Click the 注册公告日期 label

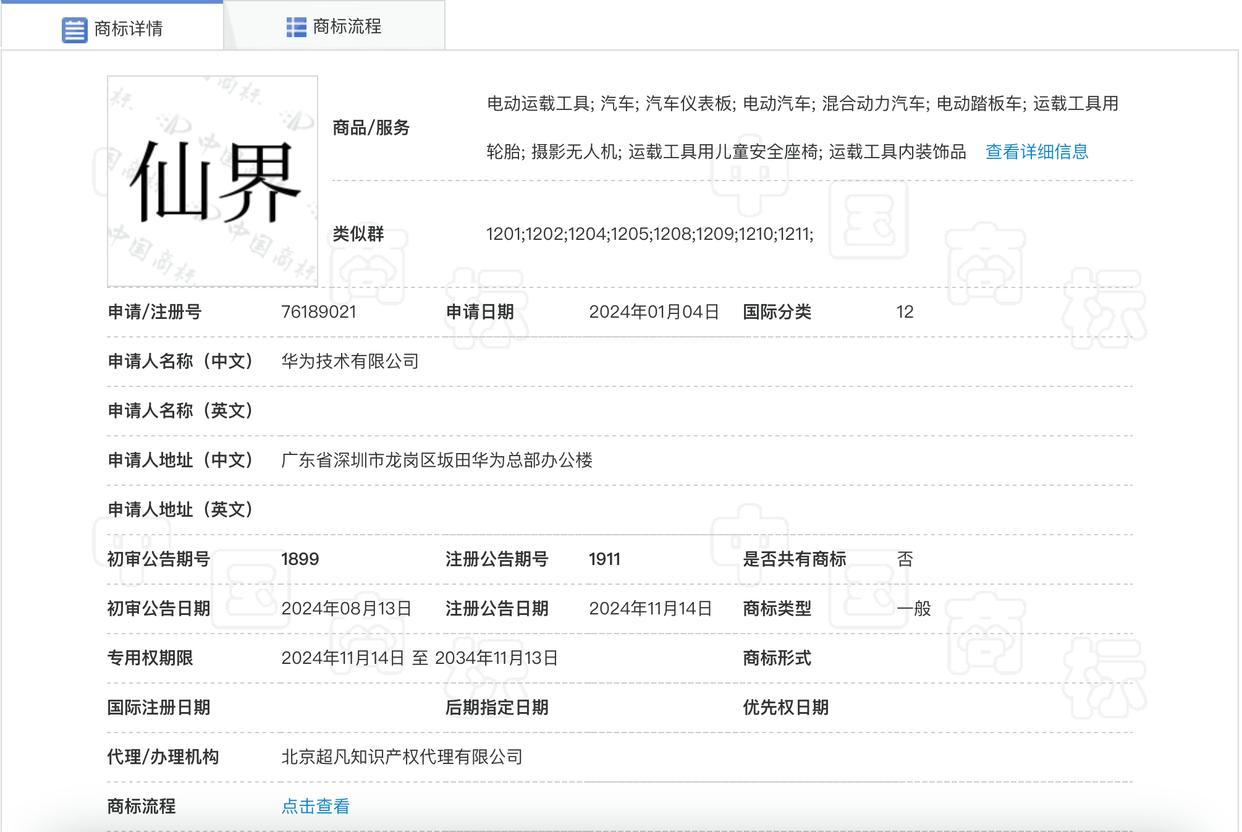[497, 608]
